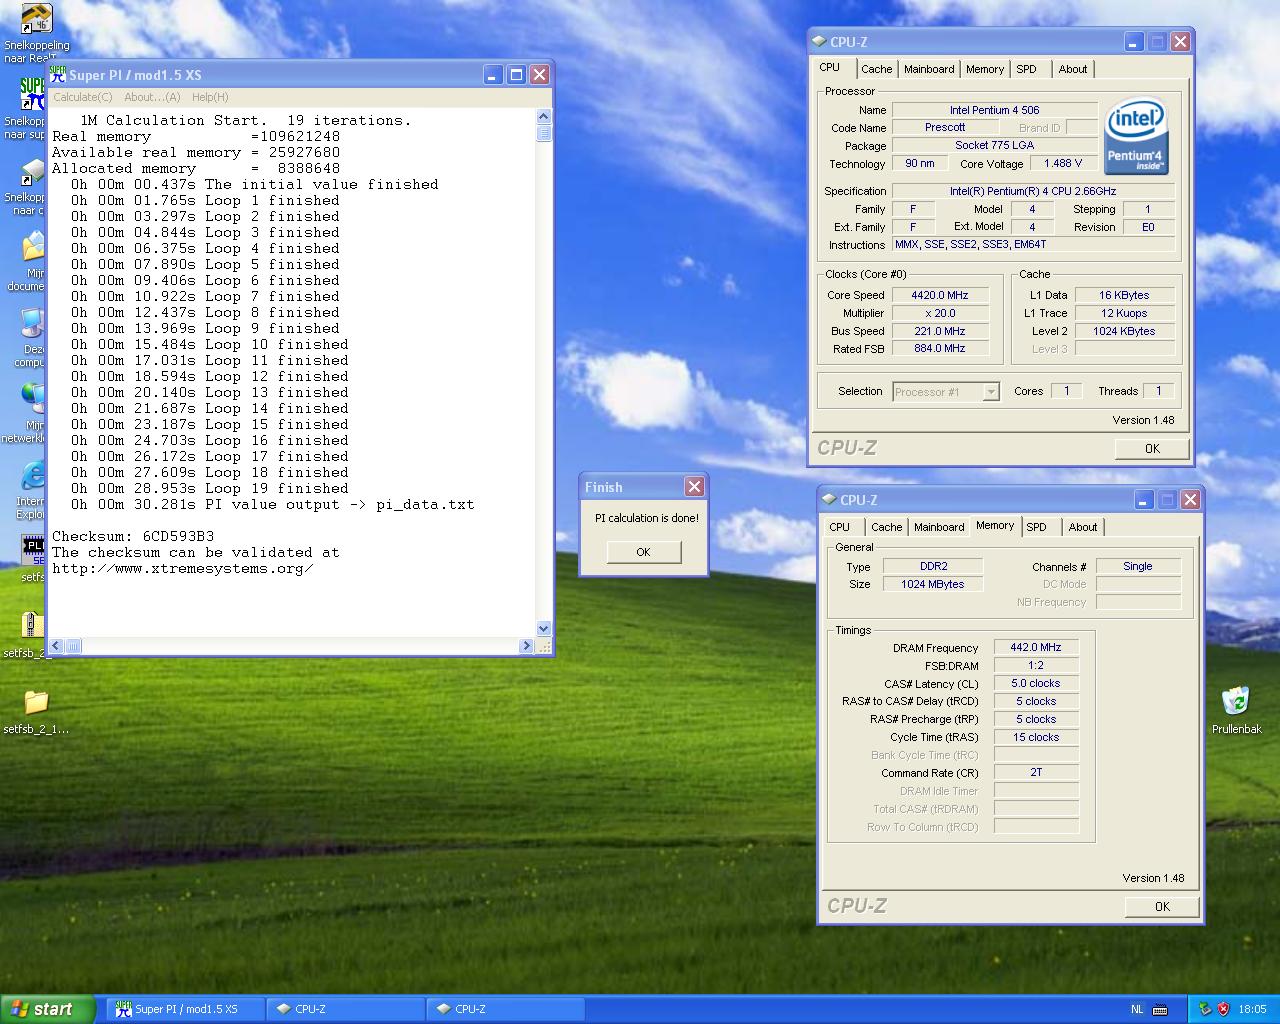Select About tab in lower CPU-Z window
Image resolution: width=1280 pixels, height=1024 pixels.
[x=1083, y=527]
